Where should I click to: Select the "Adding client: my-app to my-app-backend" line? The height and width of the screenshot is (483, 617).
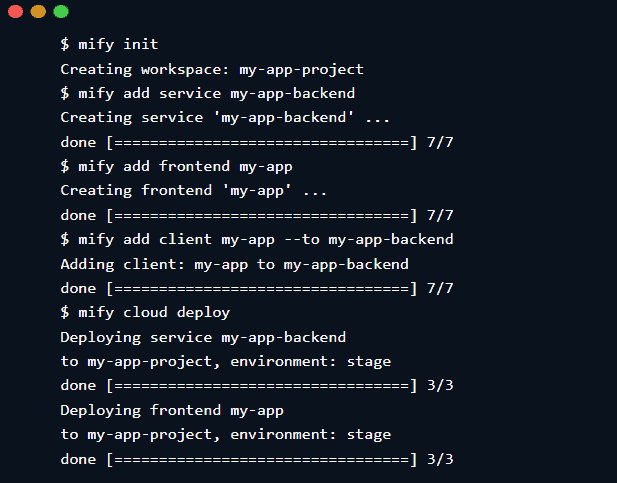tap(235, 264)
